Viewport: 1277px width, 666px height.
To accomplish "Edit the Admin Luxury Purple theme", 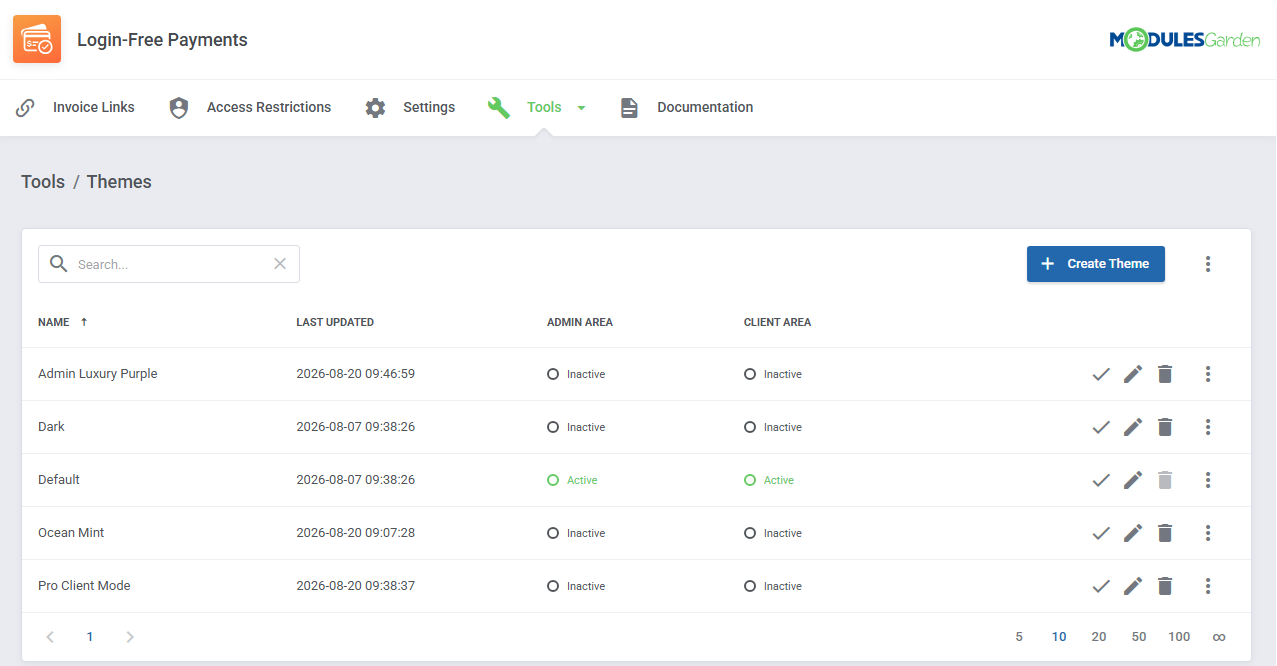I will pyautogui.click(x=1133, y=374).
